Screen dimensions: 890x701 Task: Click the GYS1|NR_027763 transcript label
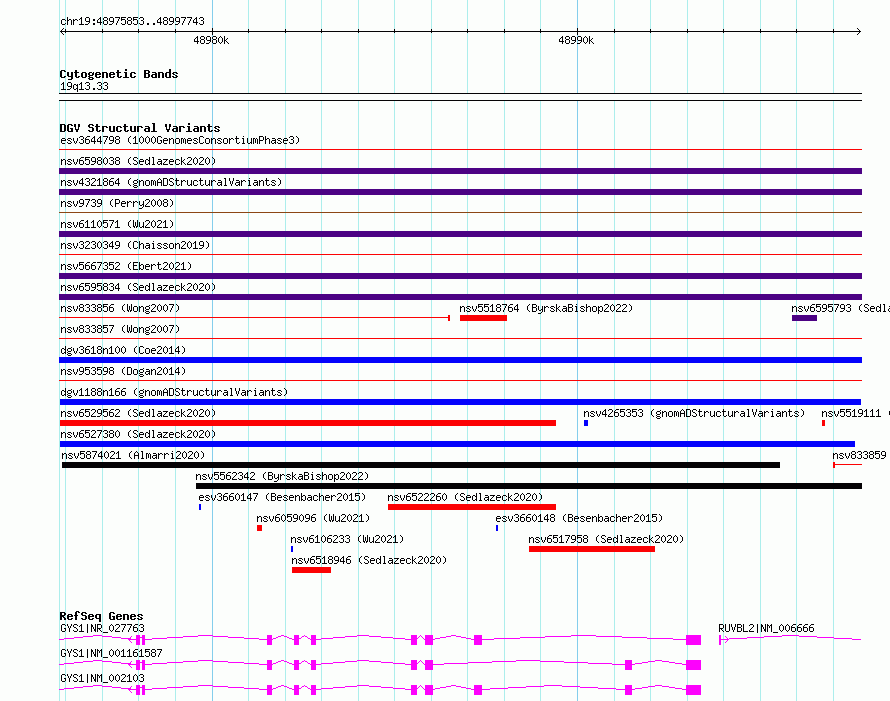[102, 628]
